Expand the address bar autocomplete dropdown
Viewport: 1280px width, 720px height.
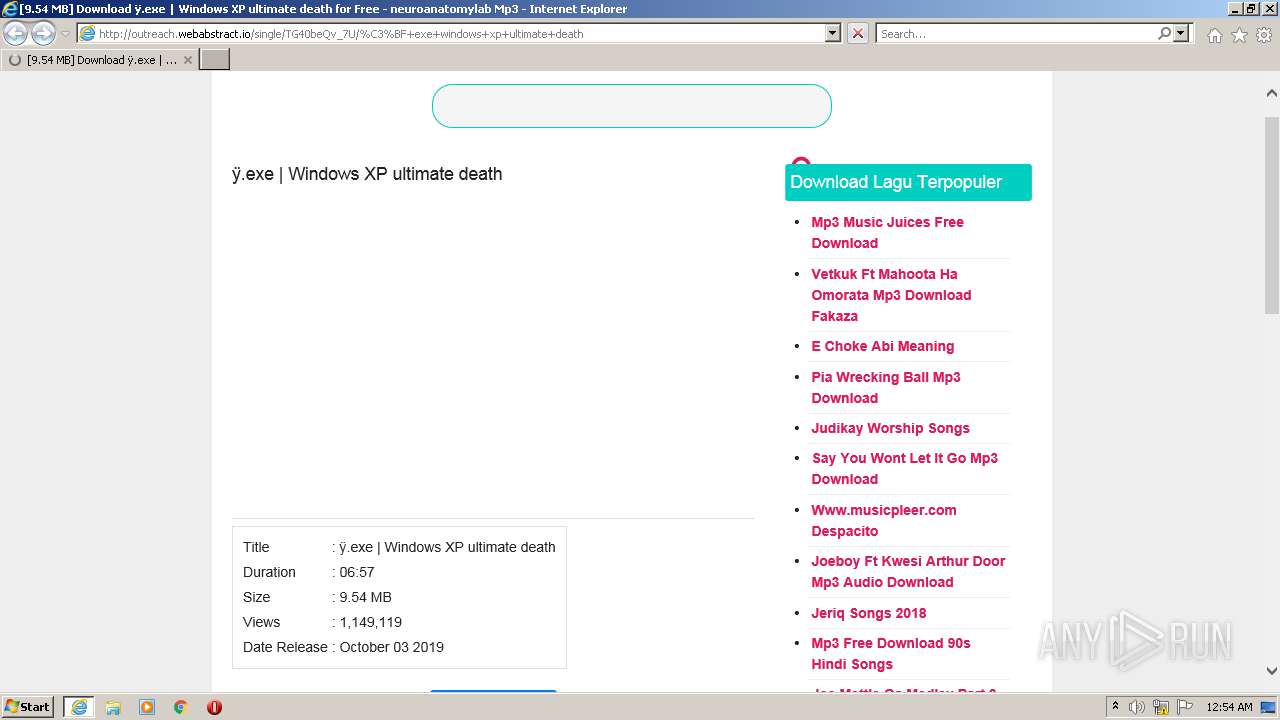[x=833, y=33]
